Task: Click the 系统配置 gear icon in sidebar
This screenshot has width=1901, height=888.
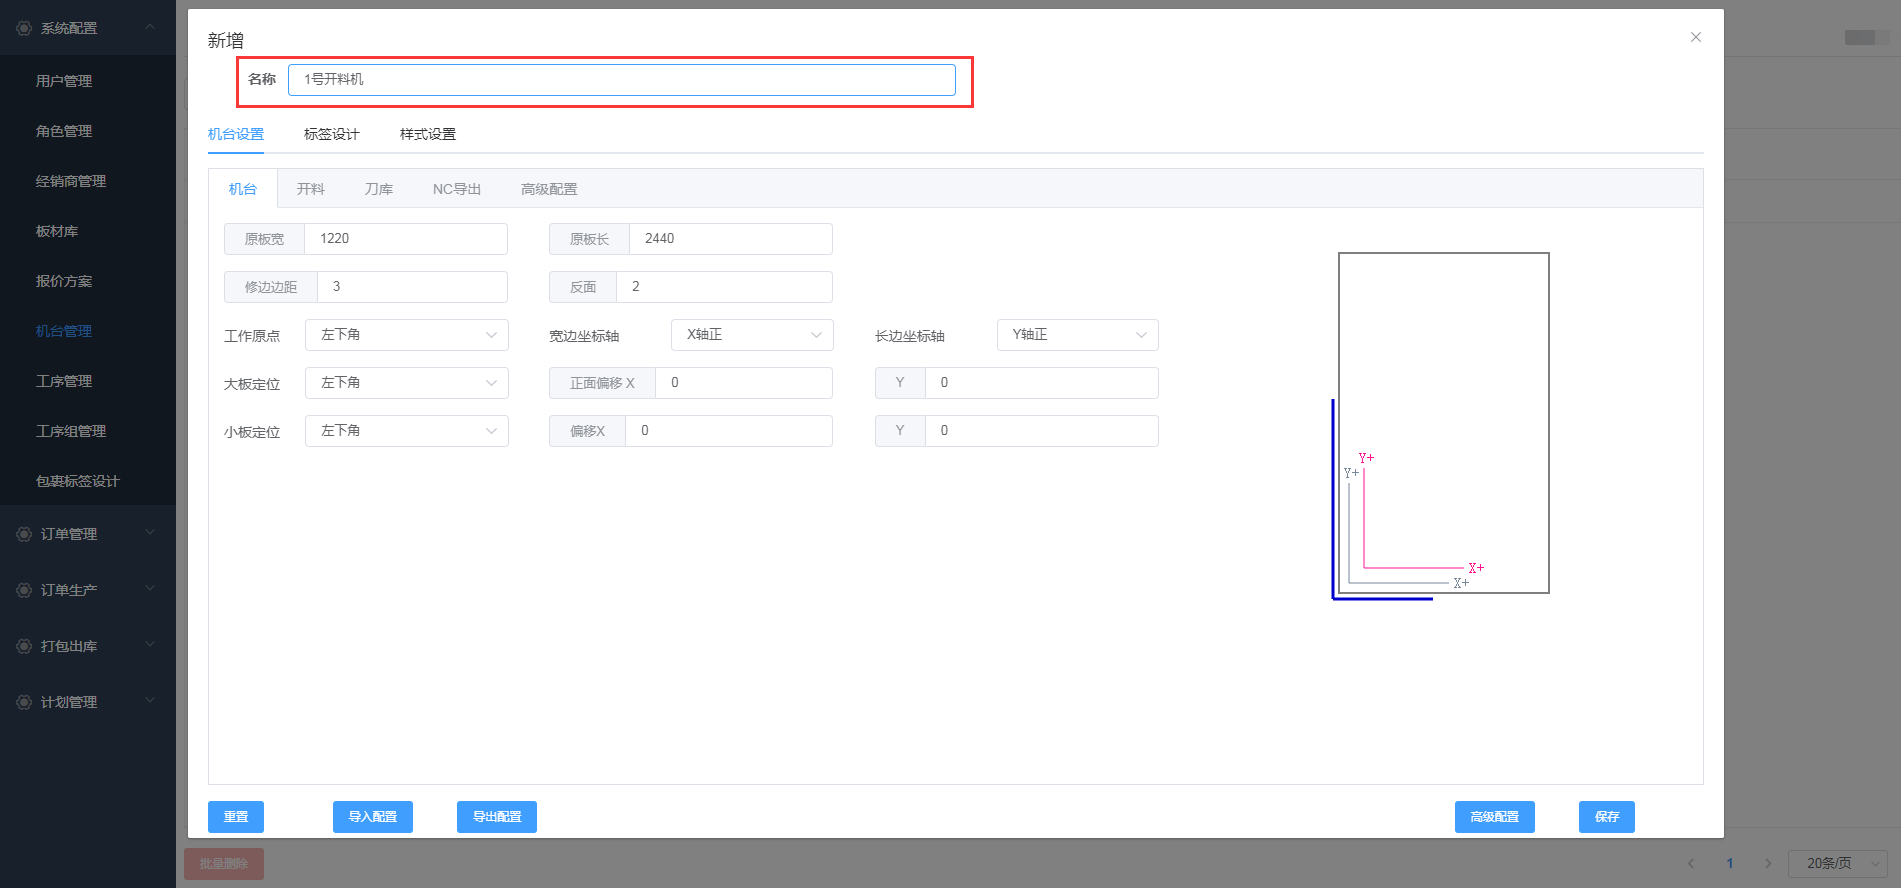Action: 24,28
